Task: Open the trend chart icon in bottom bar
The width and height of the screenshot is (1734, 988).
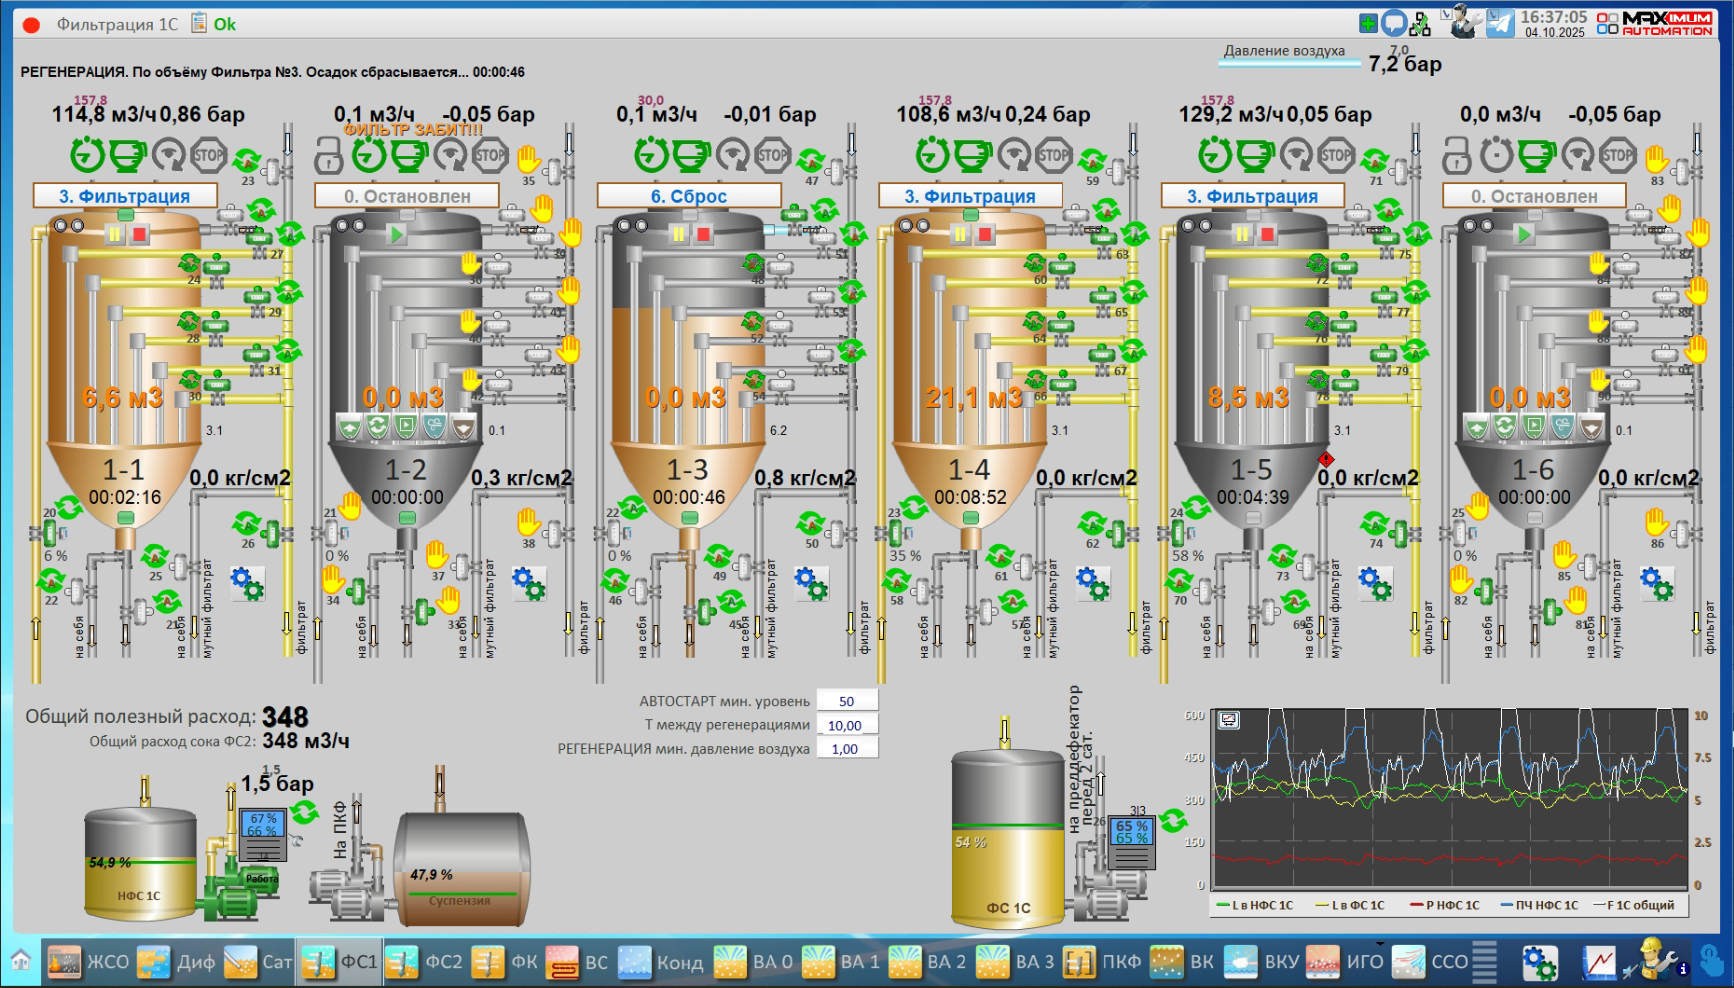Action: pyautogui.click(x=1599, y=962)
